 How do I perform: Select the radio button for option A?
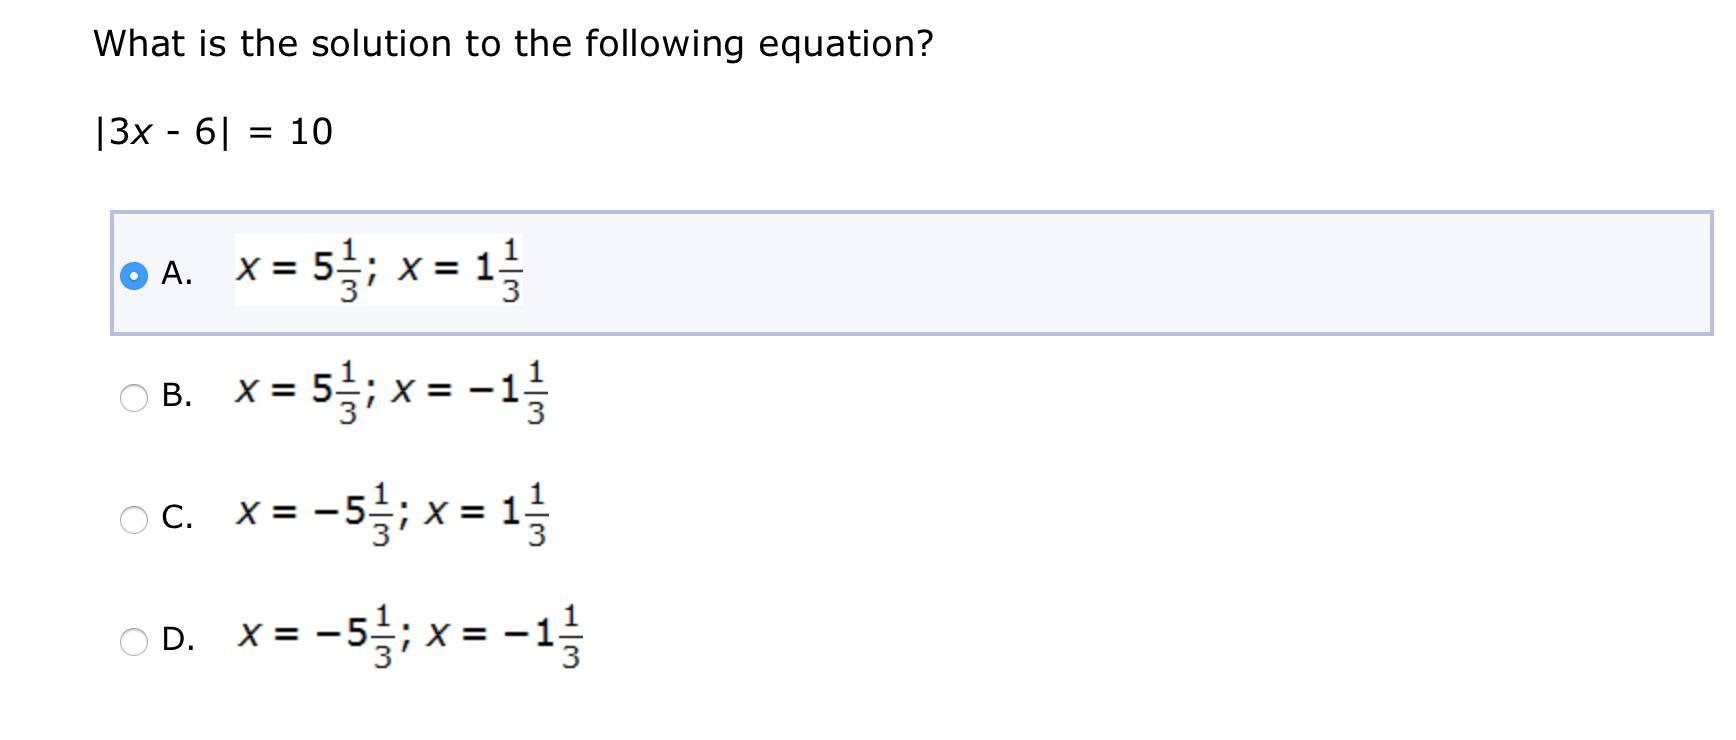coord(133,274)
